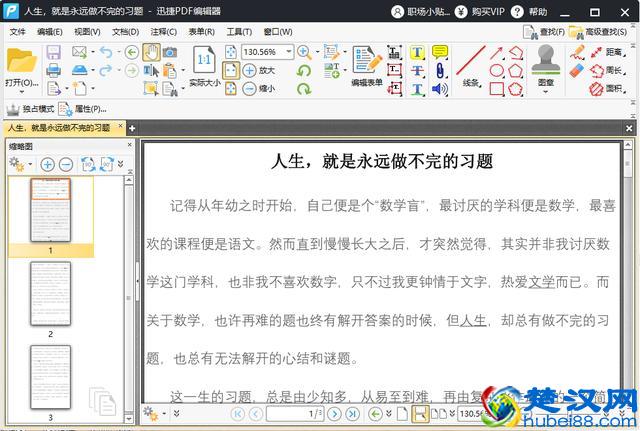Expand the paste clipboard dropdown arrow

182,70
